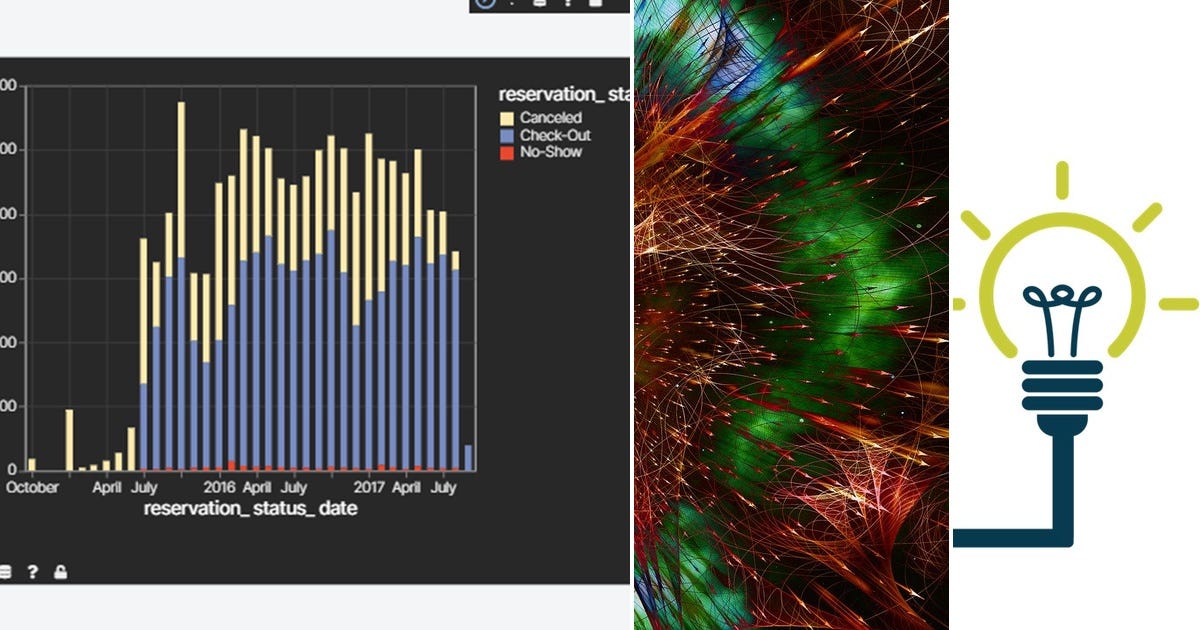
Task: Click the 'October' x-axis label
Action: (x=32, y=488)
